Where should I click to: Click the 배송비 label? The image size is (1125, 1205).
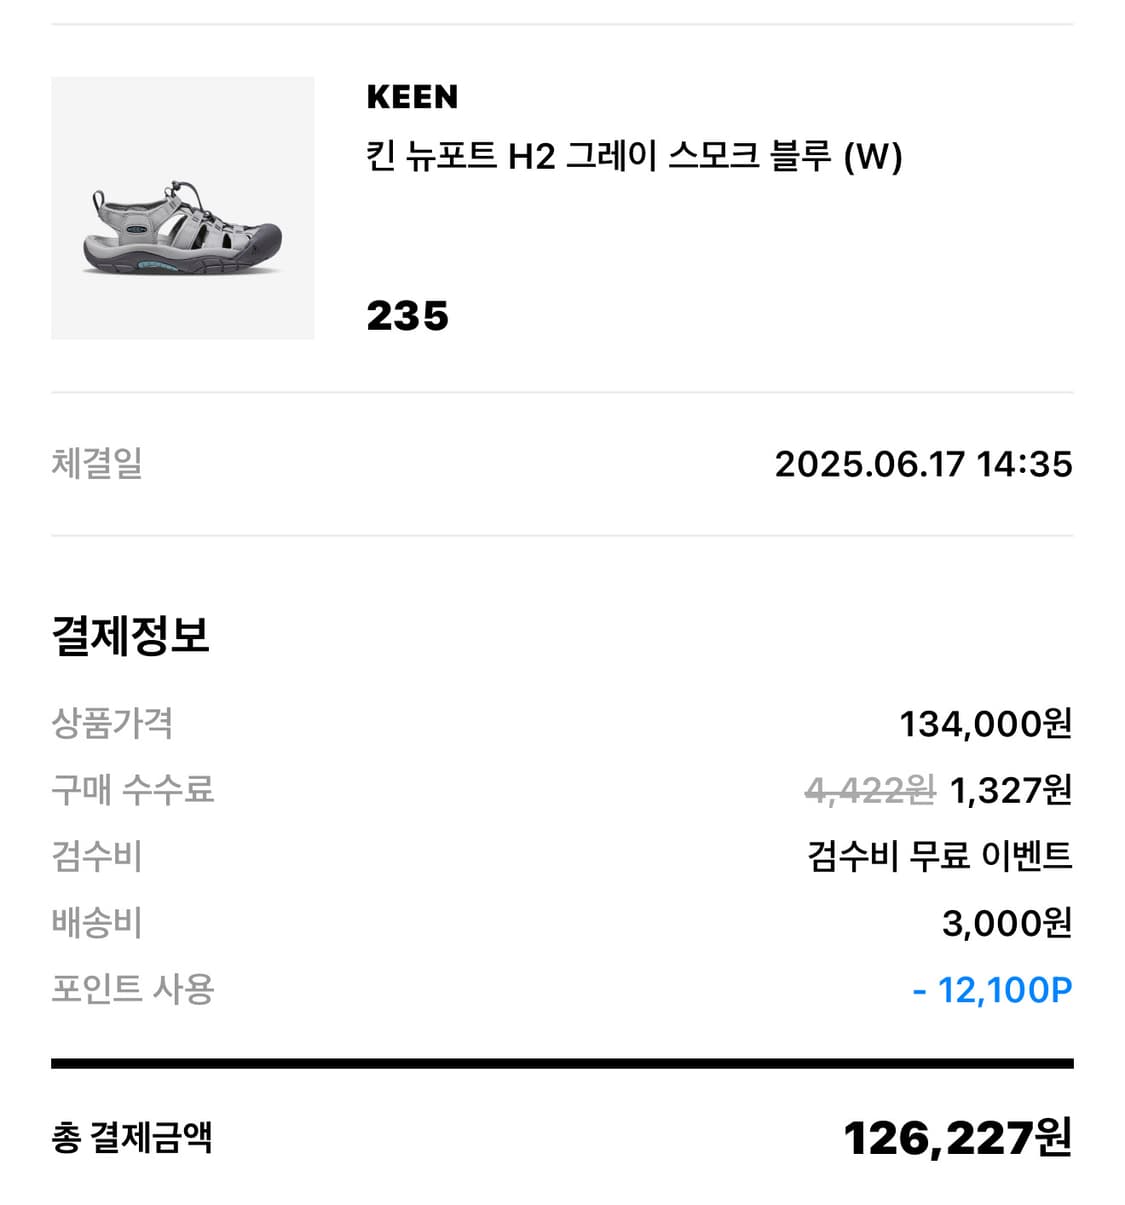(97, 923)
